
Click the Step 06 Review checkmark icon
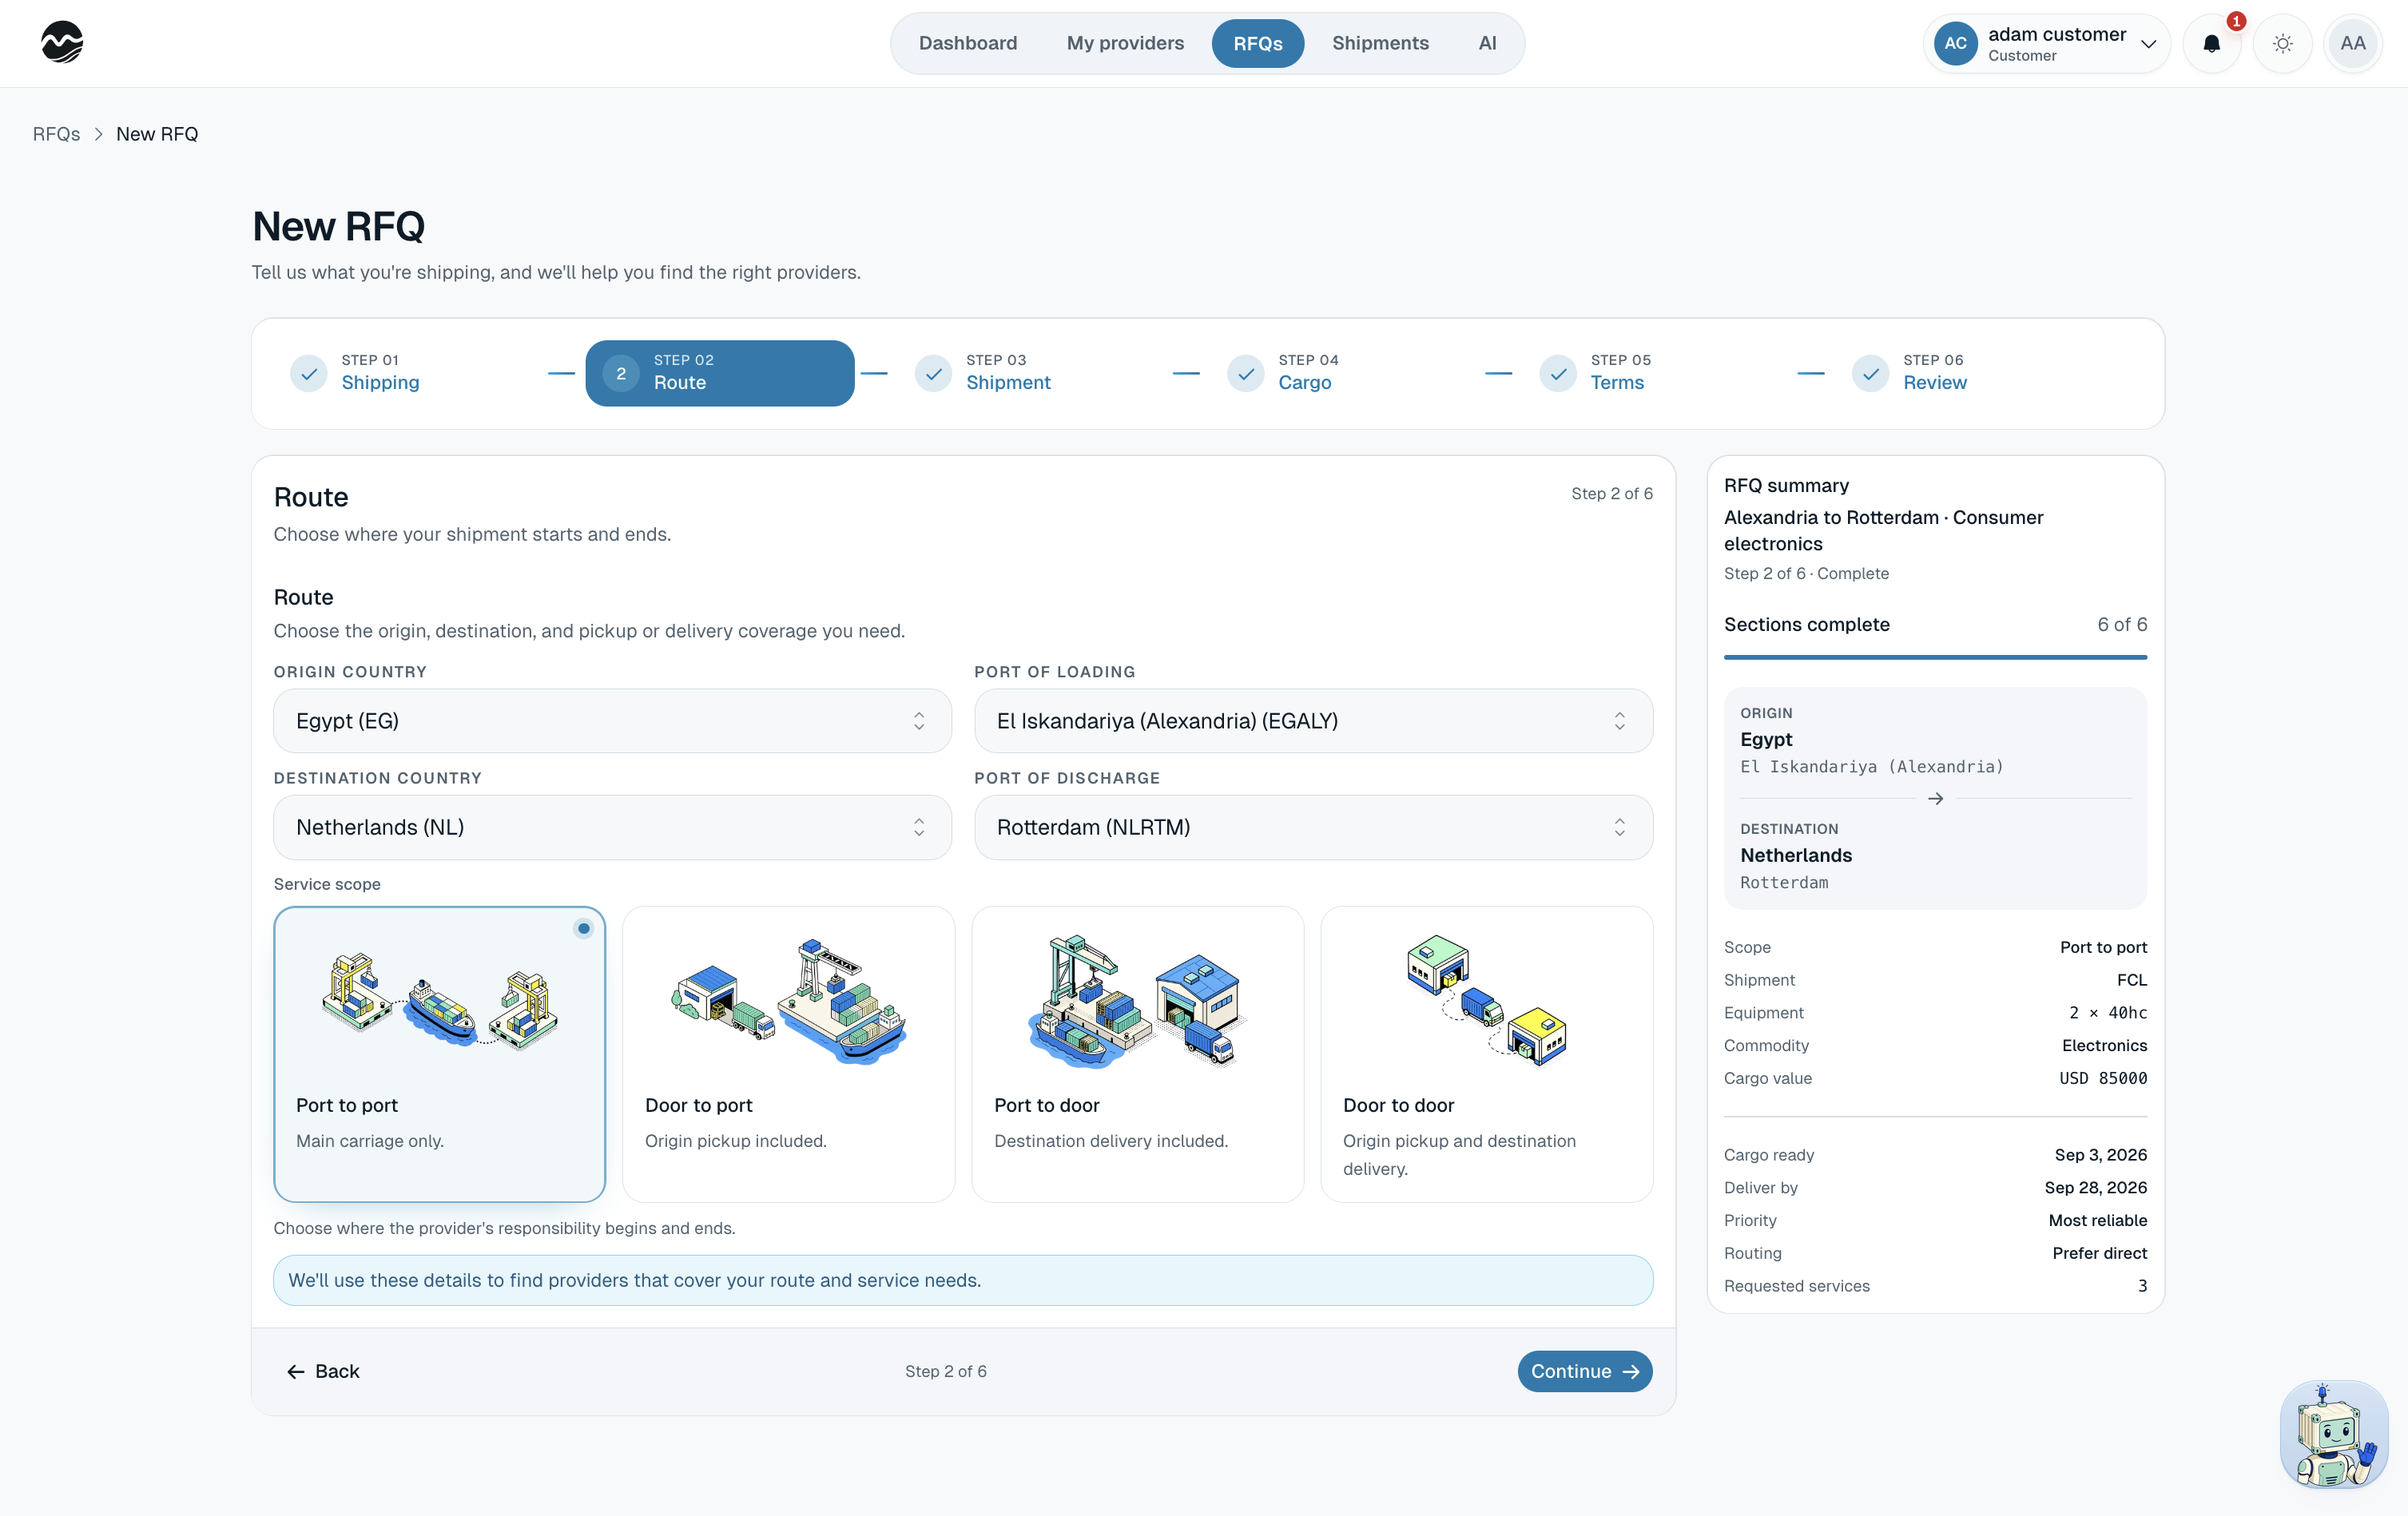click(1870, 373)
